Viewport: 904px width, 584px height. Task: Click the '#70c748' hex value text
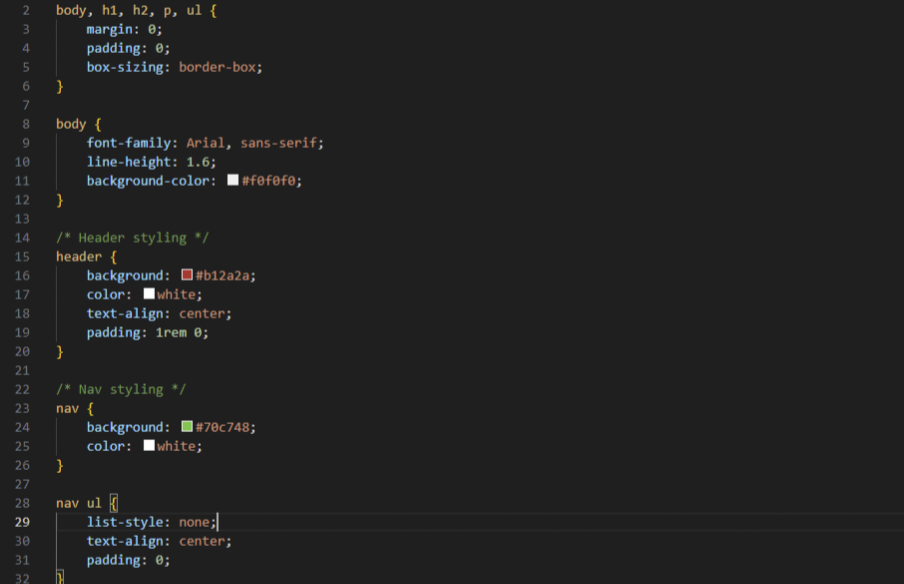(x=223, y=427)
